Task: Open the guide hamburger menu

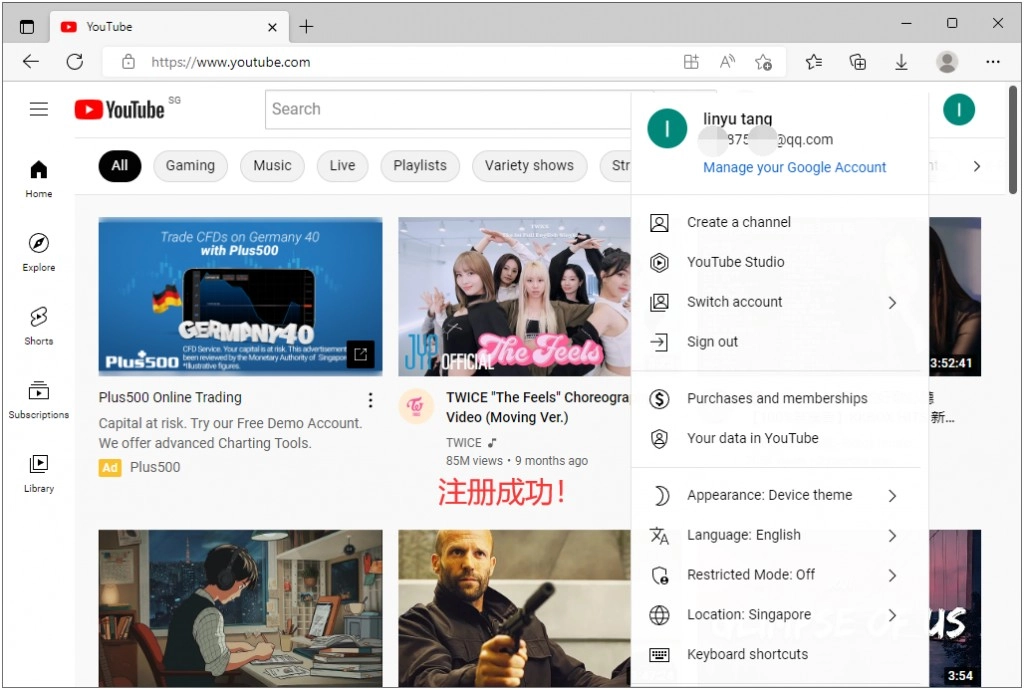Action: (x=38, y=109)
